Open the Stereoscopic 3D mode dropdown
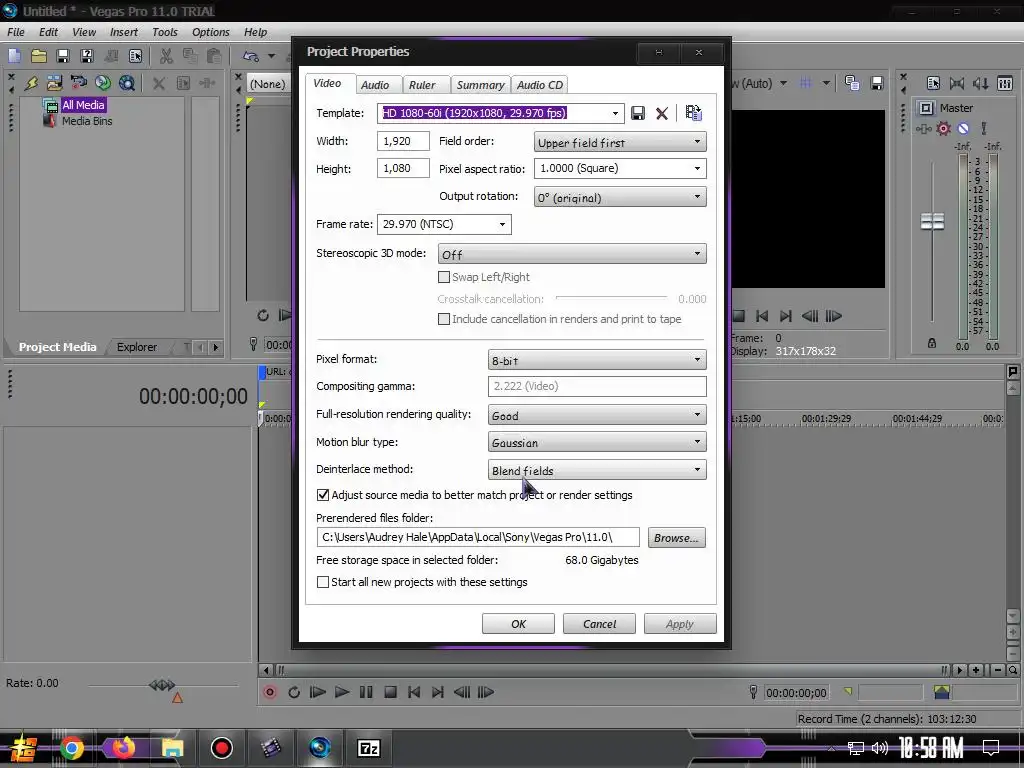The width and height of the screenshot is (1024, 768). click(x=572, y=254)
